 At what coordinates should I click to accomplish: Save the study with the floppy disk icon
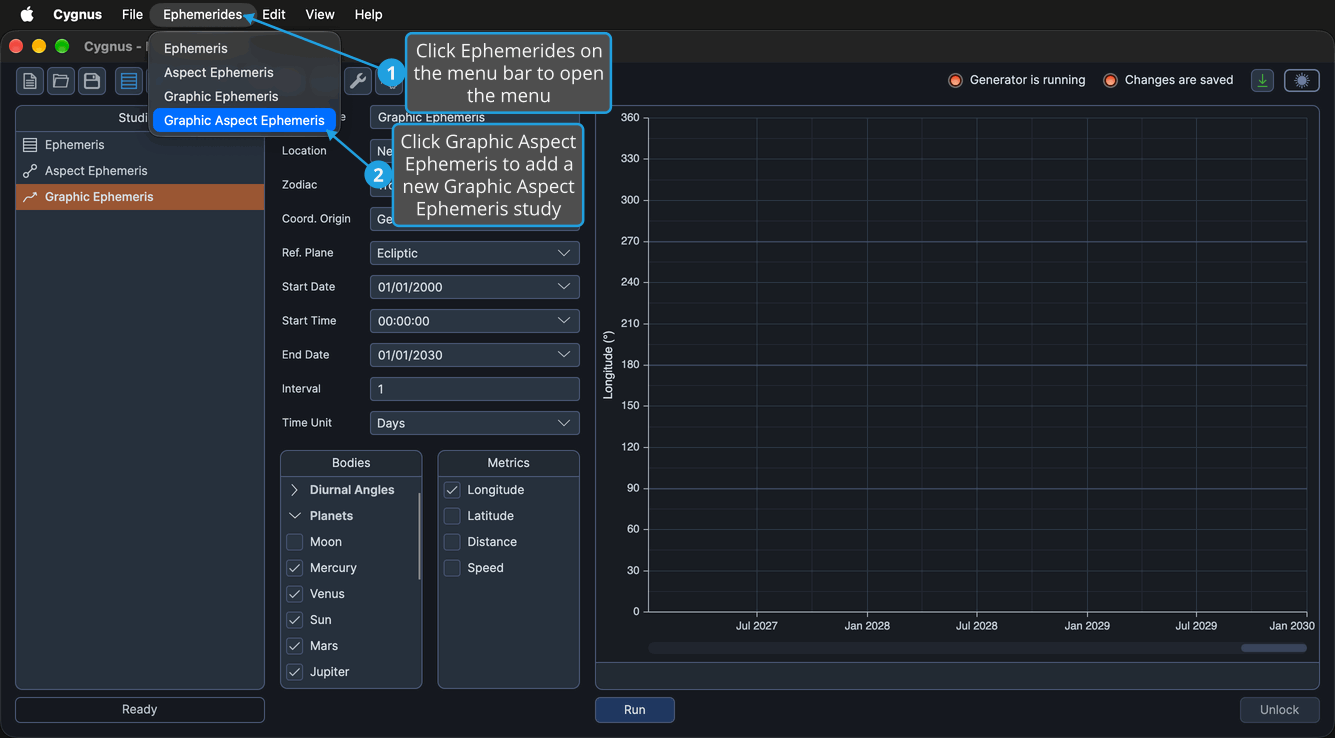(92, 81)
